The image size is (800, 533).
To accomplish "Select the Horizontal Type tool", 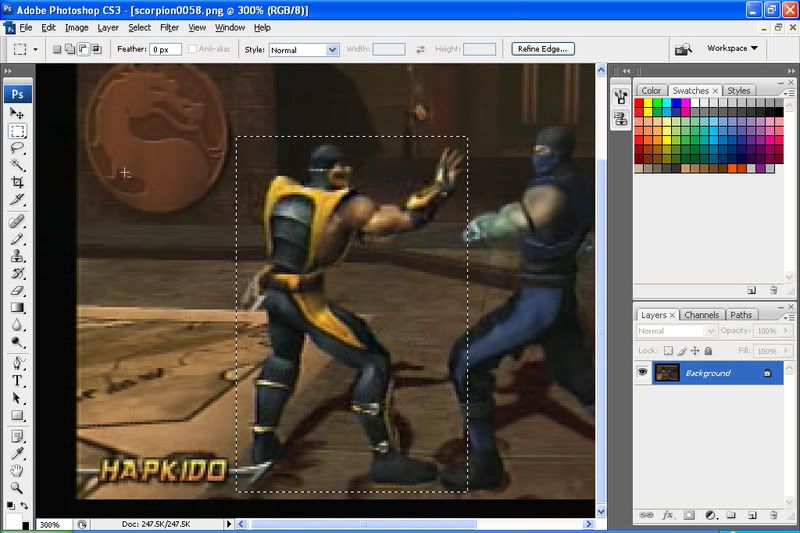I will click(x=17, y=380).
